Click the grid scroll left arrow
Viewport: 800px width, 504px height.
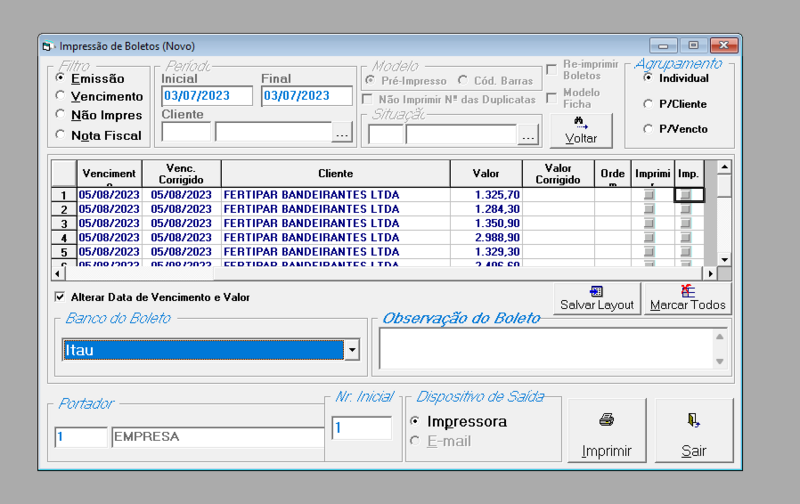pyautogui.click(x=58, y=274)
